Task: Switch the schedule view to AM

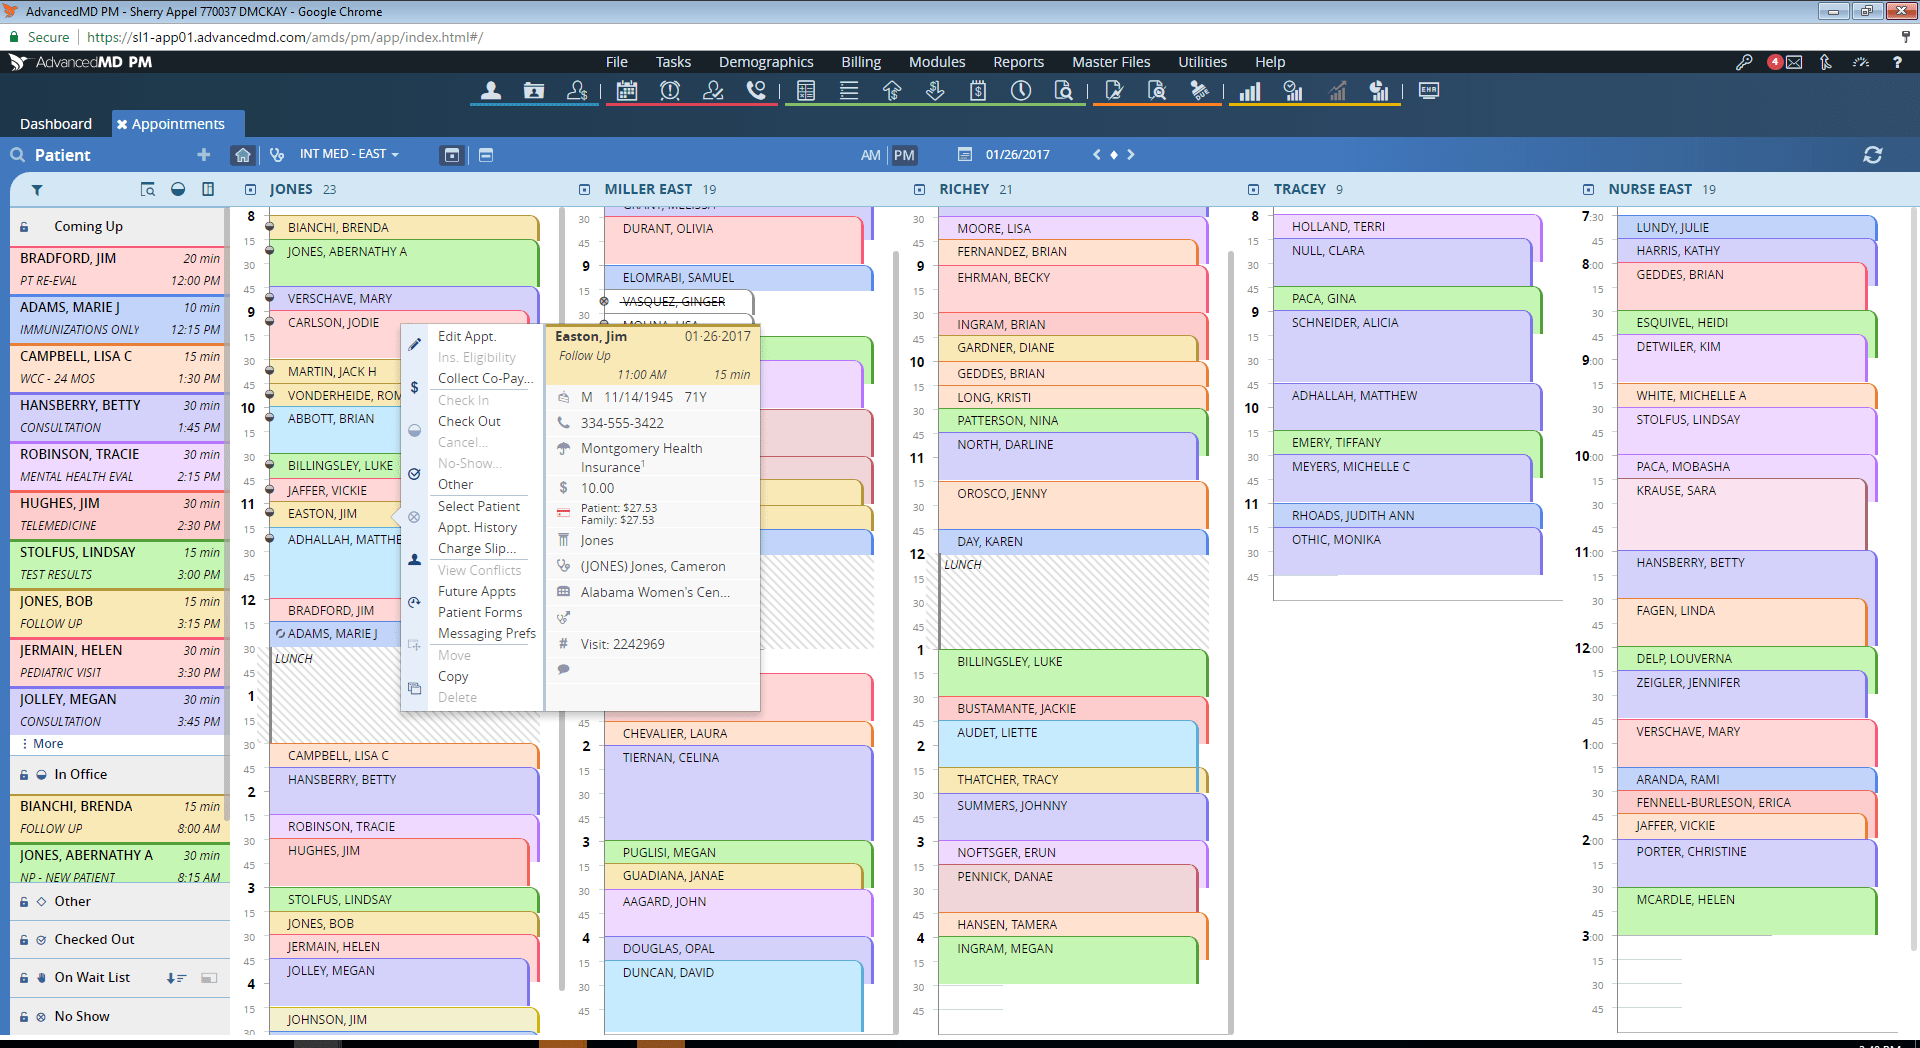Action: (869, 155)
